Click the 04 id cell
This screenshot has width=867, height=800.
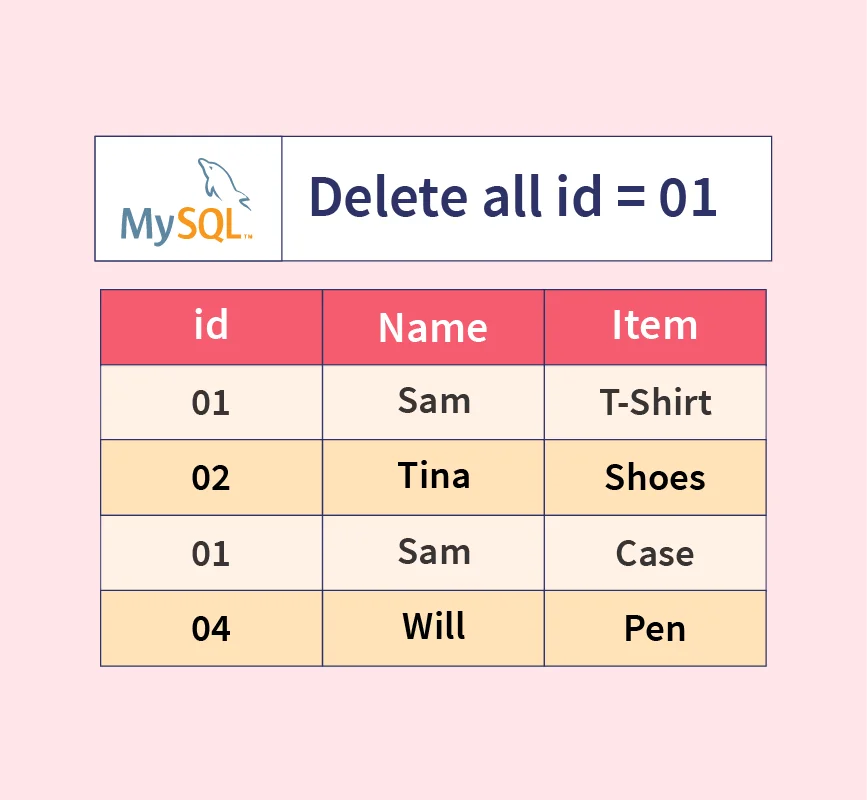click(211, 629)
